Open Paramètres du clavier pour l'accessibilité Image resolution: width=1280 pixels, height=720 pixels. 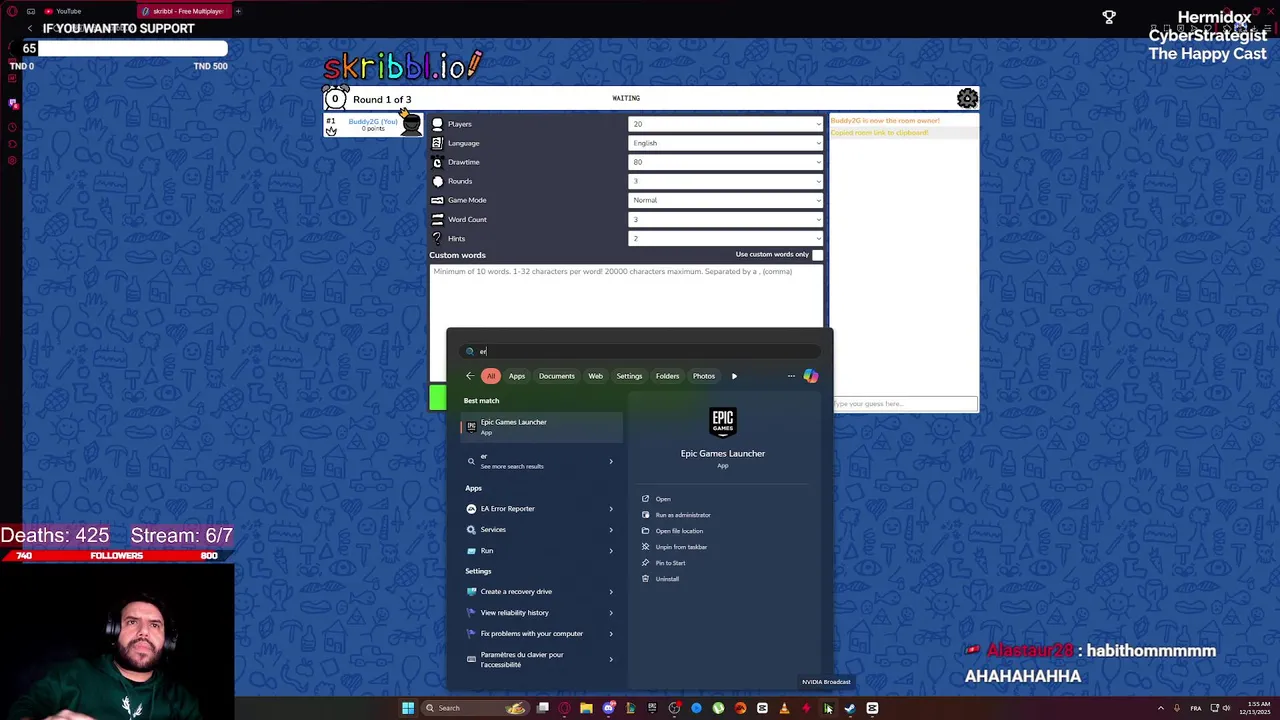pos(541,660)
